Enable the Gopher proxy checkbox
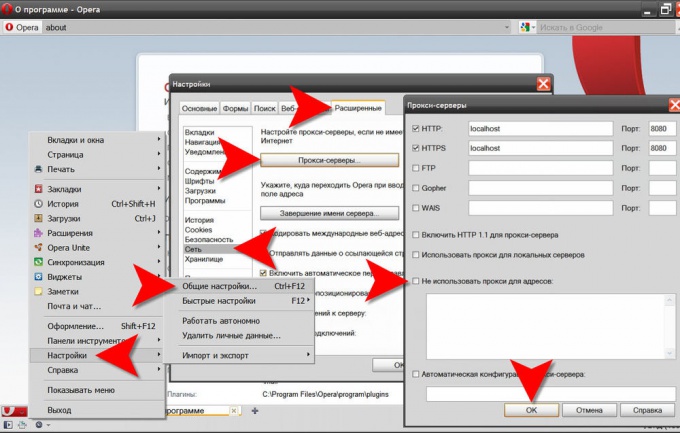This screenshot has width=680, height=433. [x=415, y=188]
